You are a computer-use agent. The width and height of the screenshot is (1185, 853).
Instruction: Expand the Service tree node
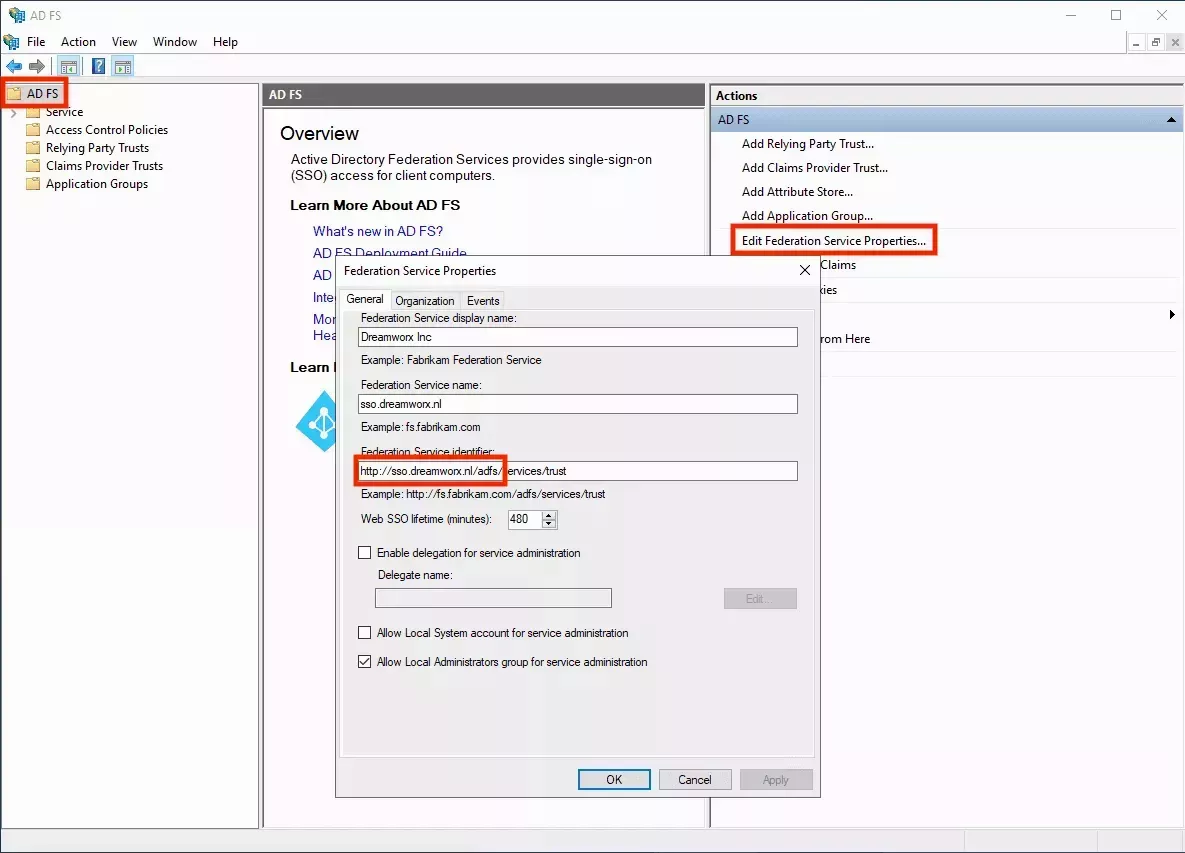click(13, 113)
